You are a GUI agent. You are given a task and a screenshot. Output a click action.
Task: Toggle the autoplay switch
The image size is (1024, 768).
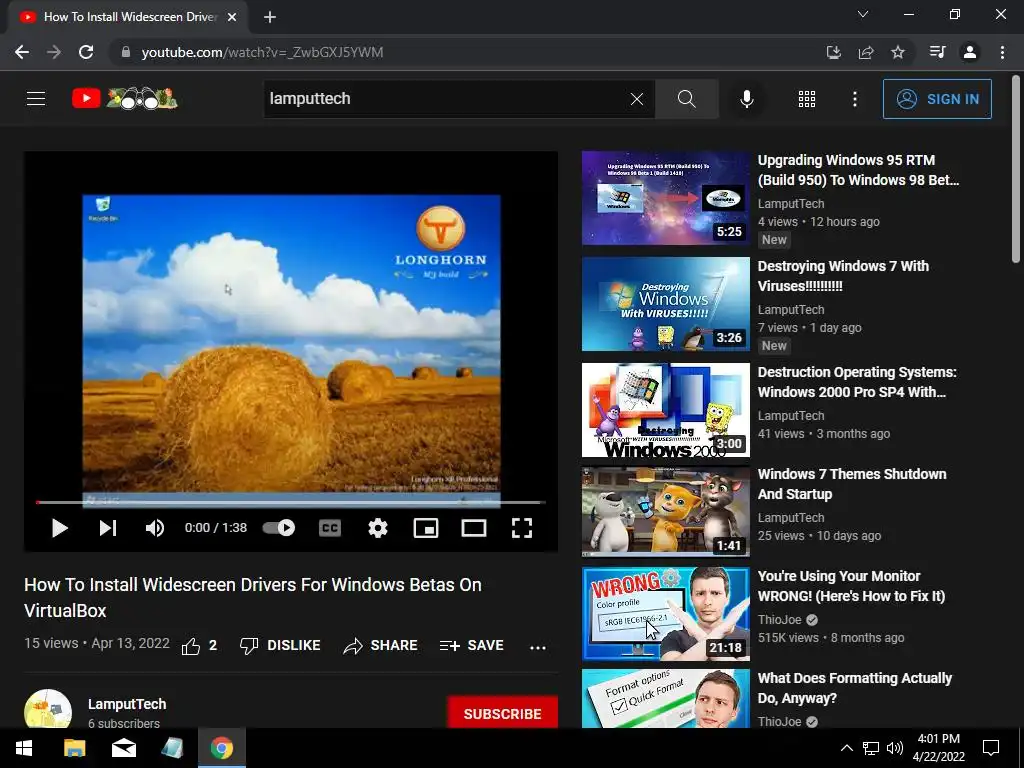coord(279,528)
